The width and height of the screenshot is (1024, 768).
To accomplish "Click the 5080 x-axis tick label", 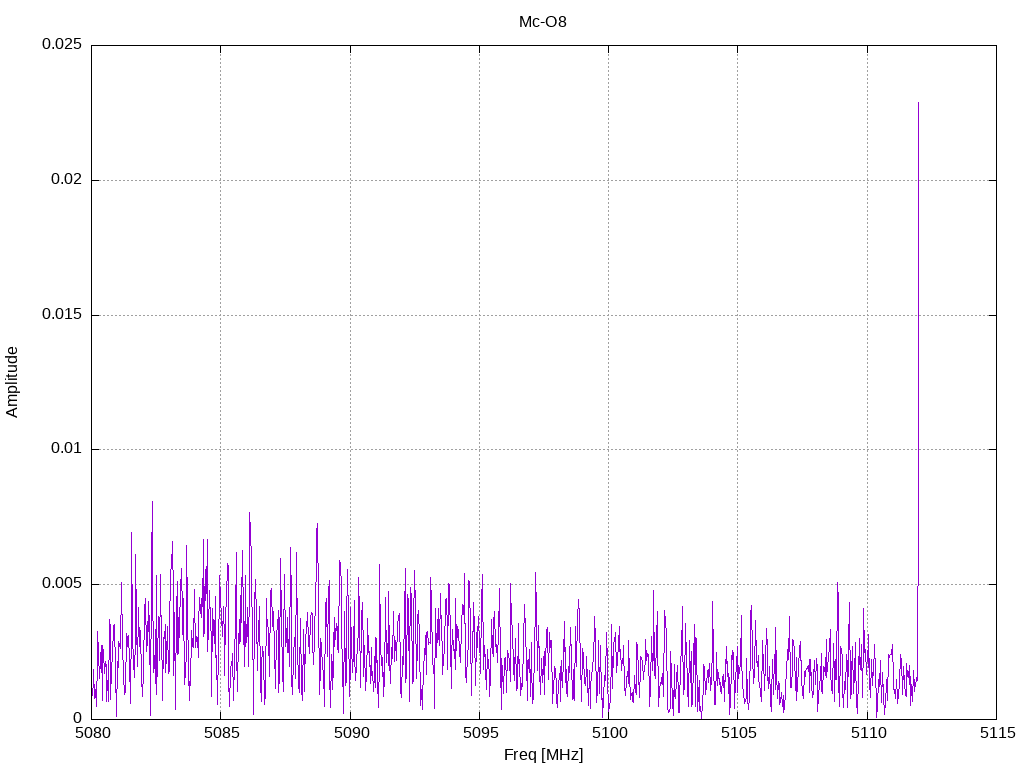I will (92, 734).
